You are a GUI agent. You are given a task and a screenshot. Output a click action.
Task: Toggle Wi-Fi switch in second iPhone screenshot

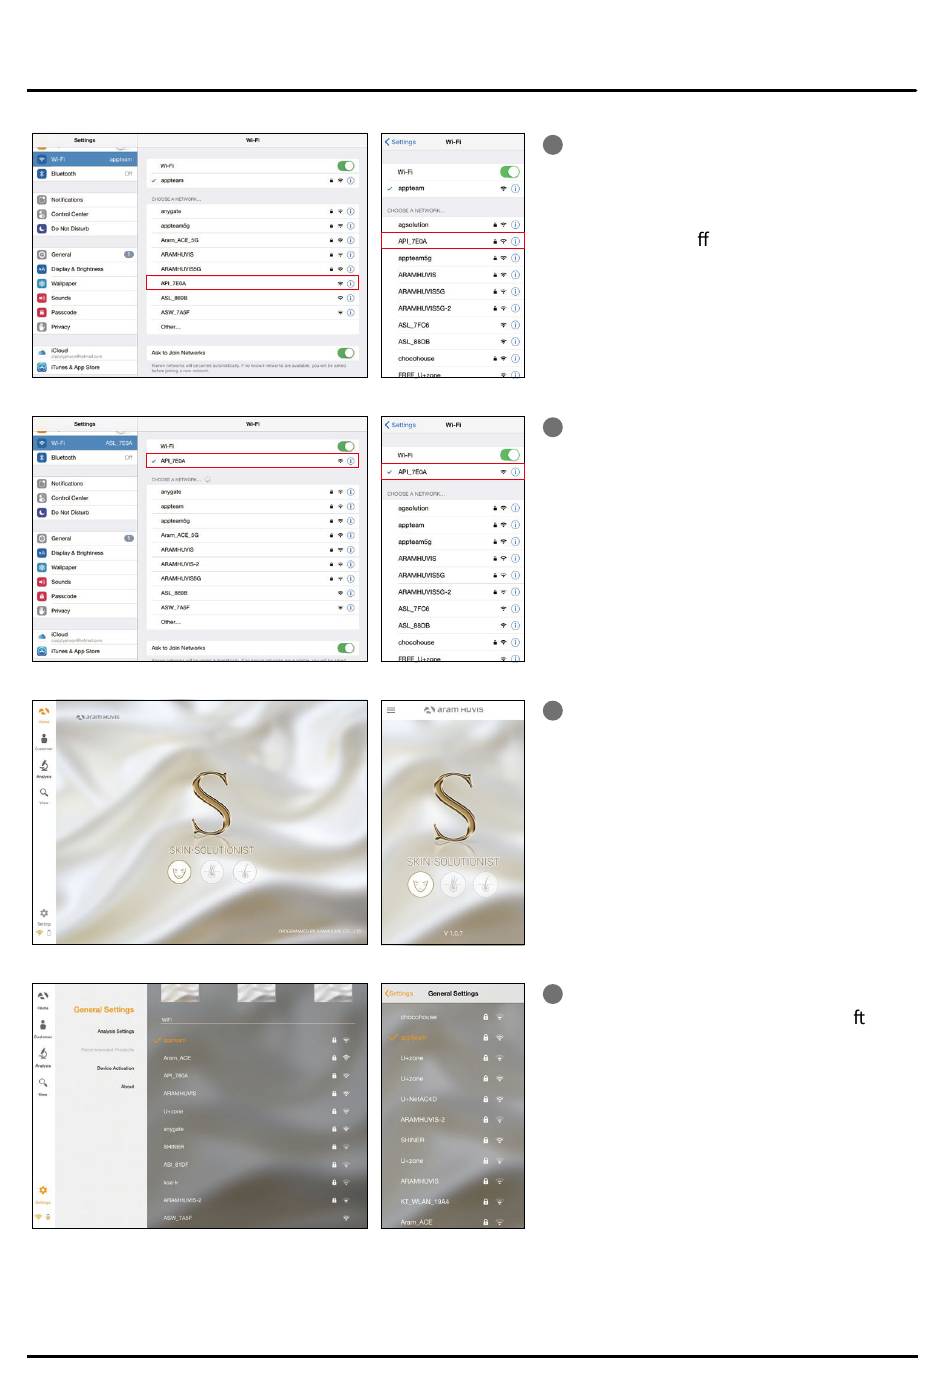tap(510, 455)
